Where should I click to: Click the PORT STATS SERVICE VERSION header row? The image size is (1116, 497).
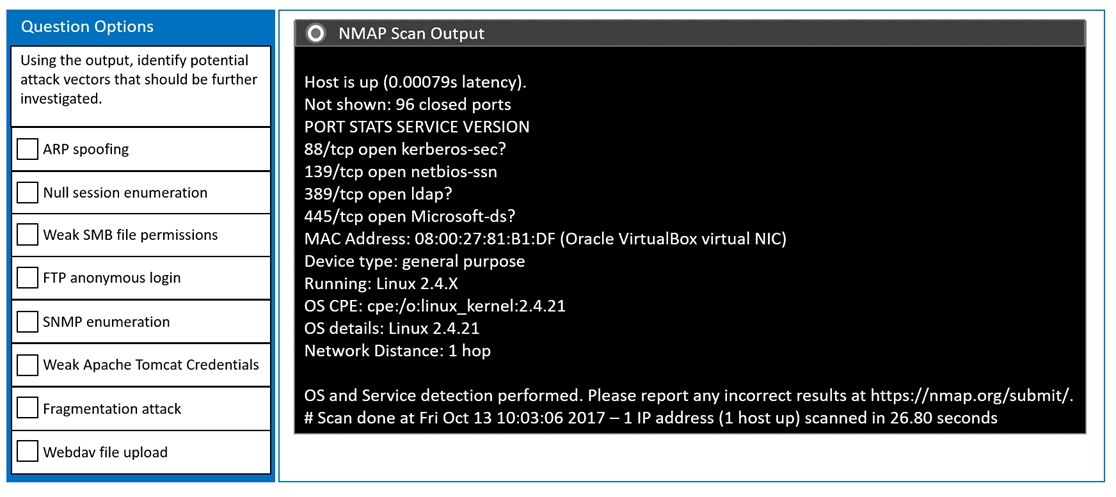tap(417, 127)
